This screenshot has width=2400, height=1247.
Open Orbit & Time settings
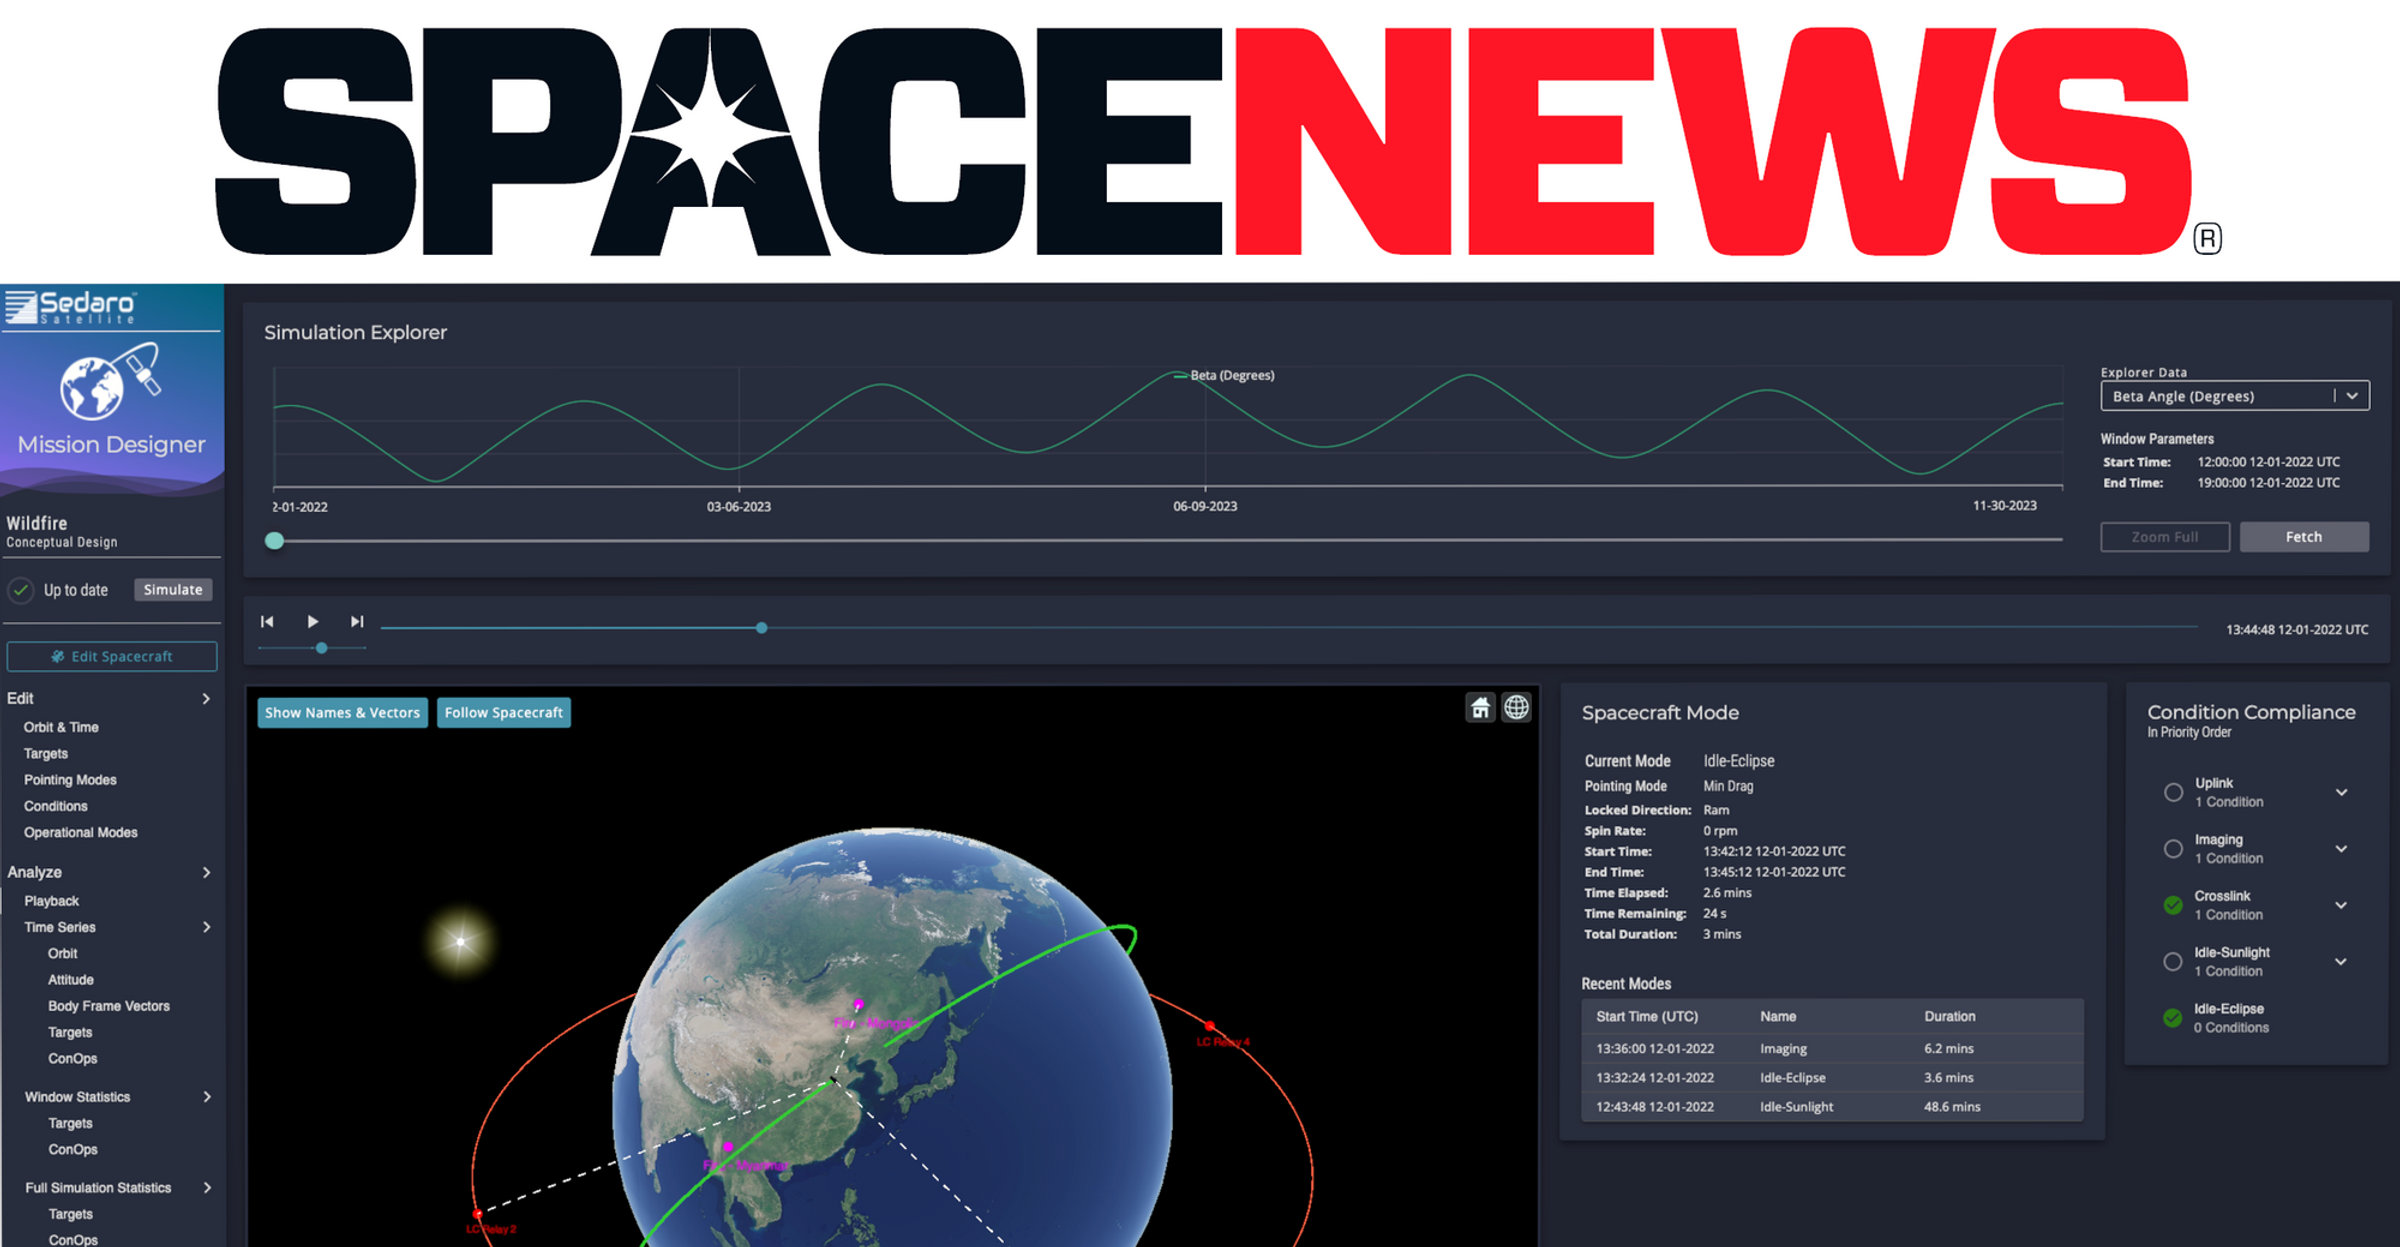tap(61, 727)
